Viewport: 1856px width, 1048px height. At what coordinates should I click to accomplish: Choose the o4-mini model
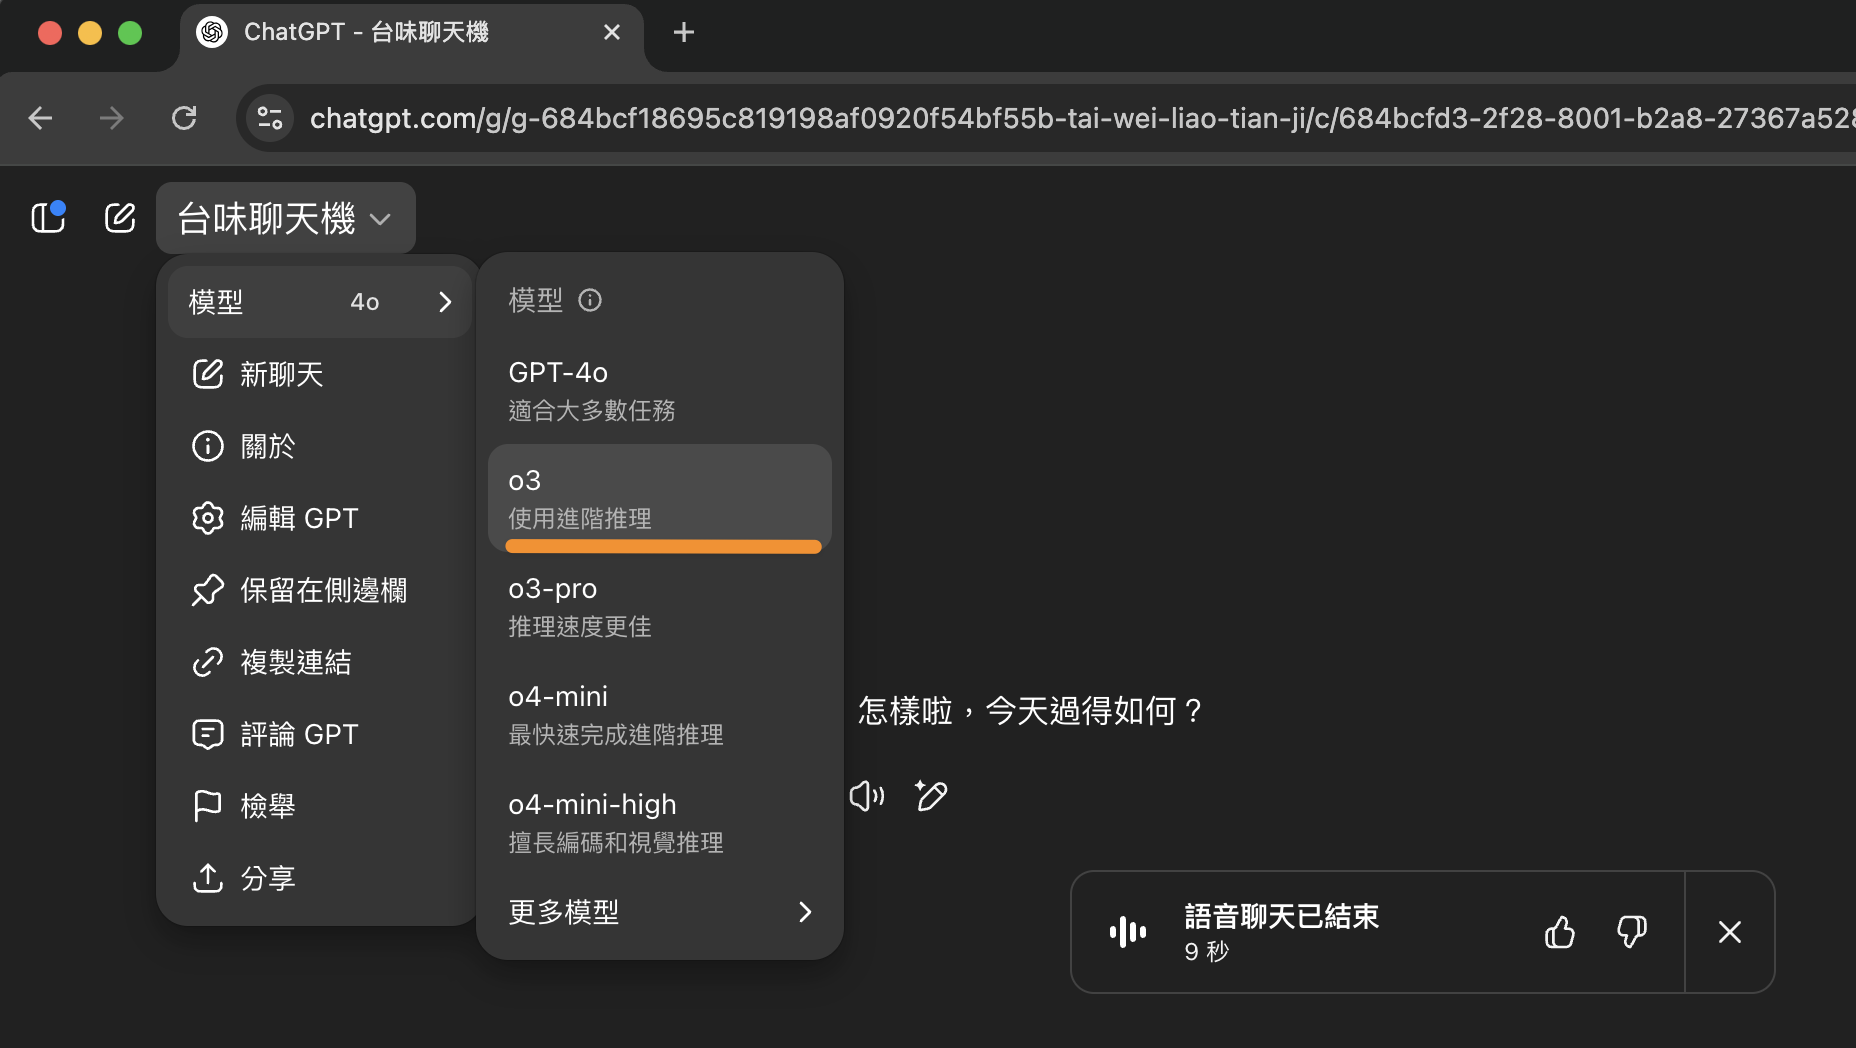click(660, 714)
